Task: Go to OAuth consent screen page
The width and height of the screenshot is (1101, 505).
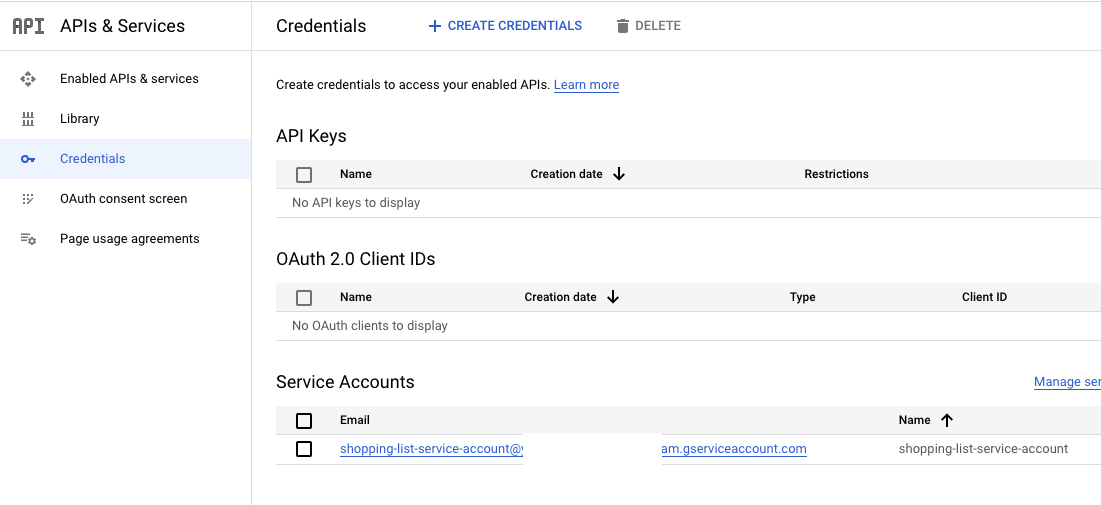Action: click(x=123, y=199)
